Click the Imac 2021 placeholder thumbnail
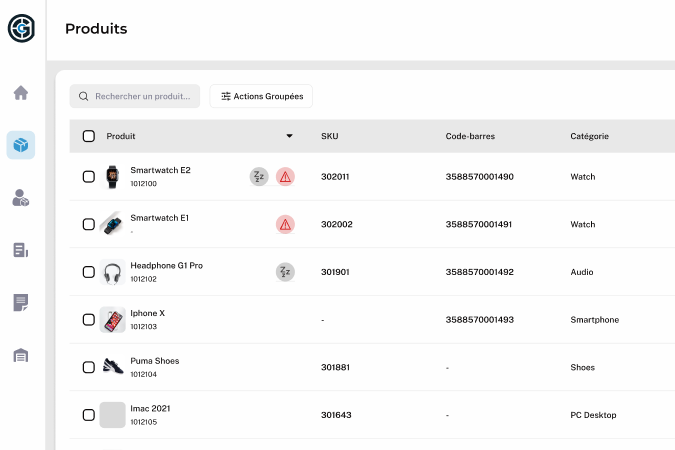 point(112,415)
